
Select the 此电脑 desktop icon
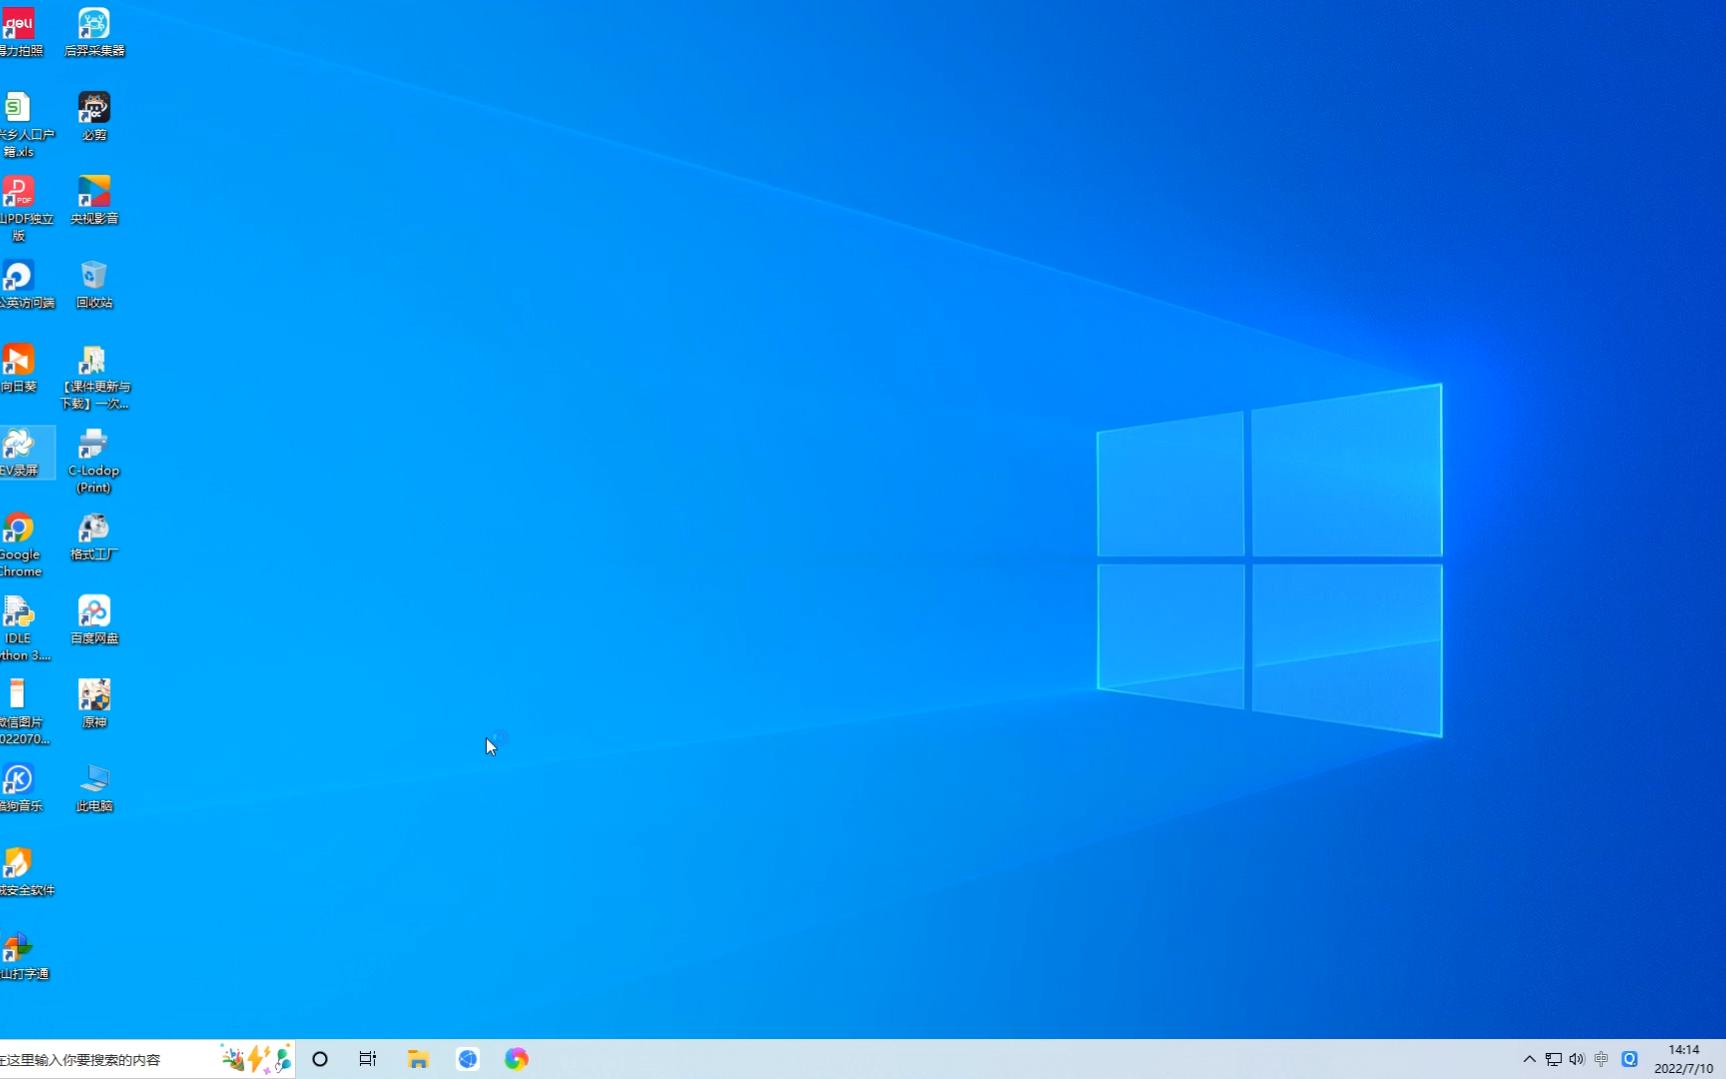tap(94, 787)
